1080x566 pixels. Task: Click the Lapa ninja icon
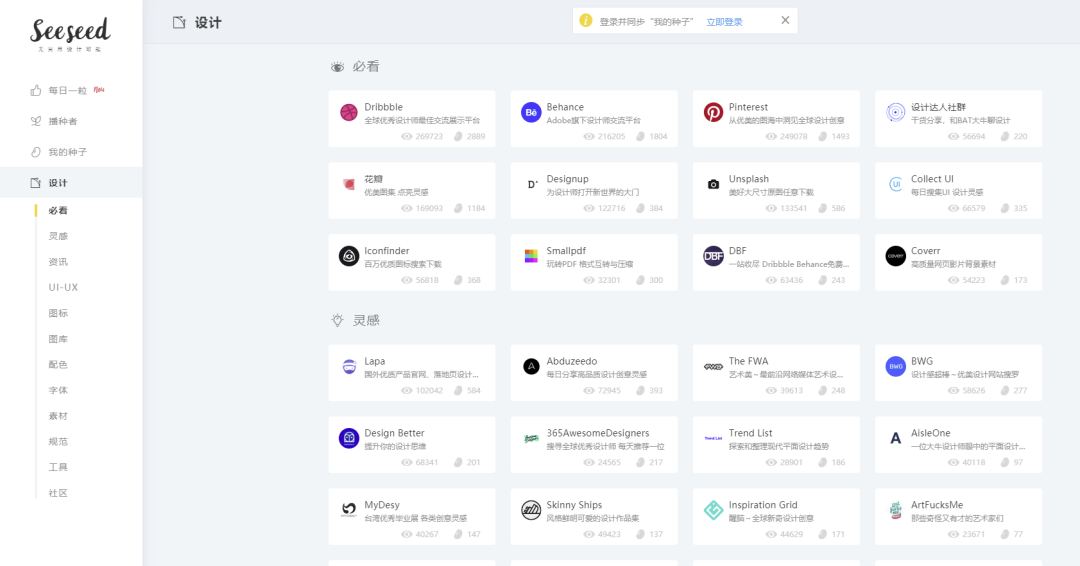tap(349, 366)
